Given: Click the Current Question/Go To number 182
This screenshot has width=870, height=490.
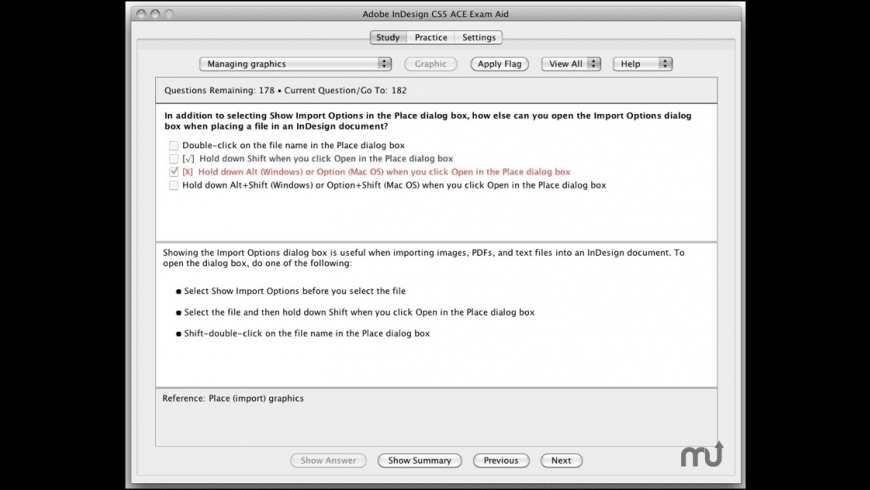Looking at the screenshot, I should [399, 90].
